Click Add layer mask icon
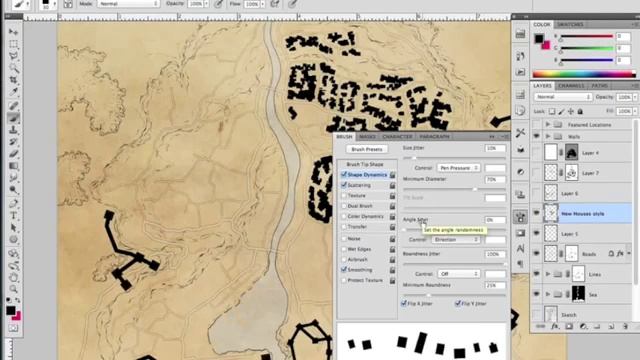Viewport: 640px width, 360px height. (x=569, y=326)
